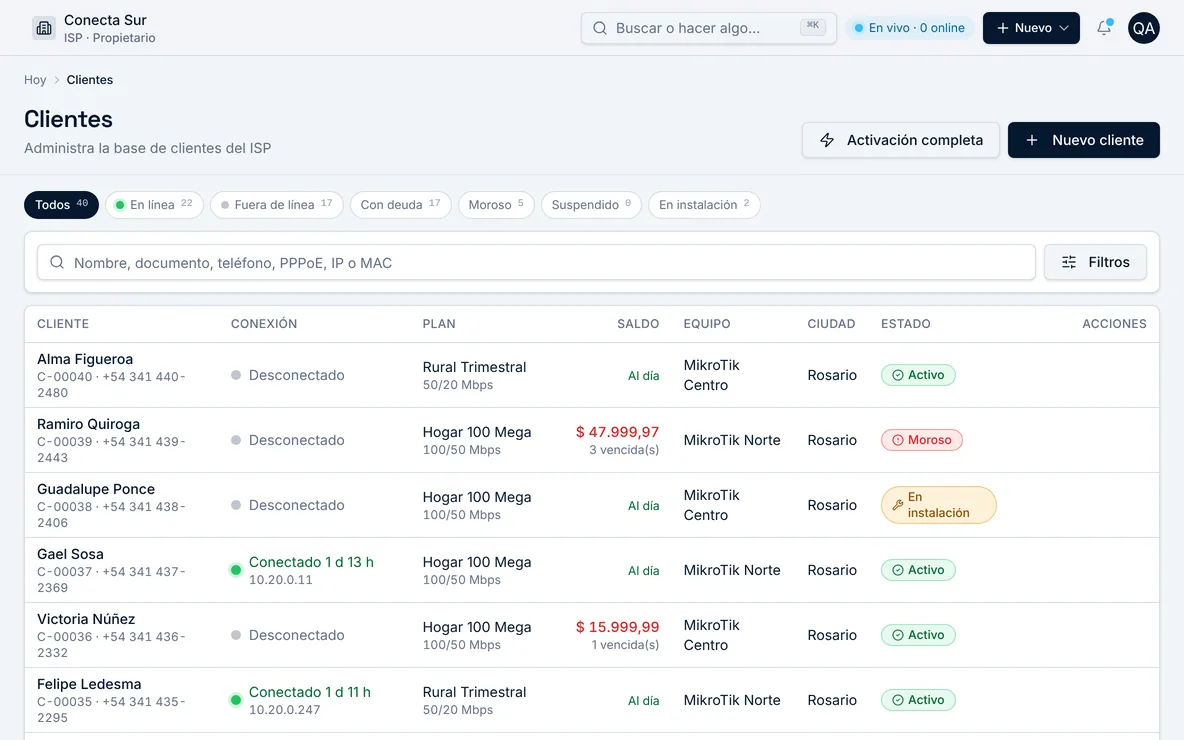Open the notifications bell
The width and height of the screenshot is (1184, 740).
[x=1104, y=28]
